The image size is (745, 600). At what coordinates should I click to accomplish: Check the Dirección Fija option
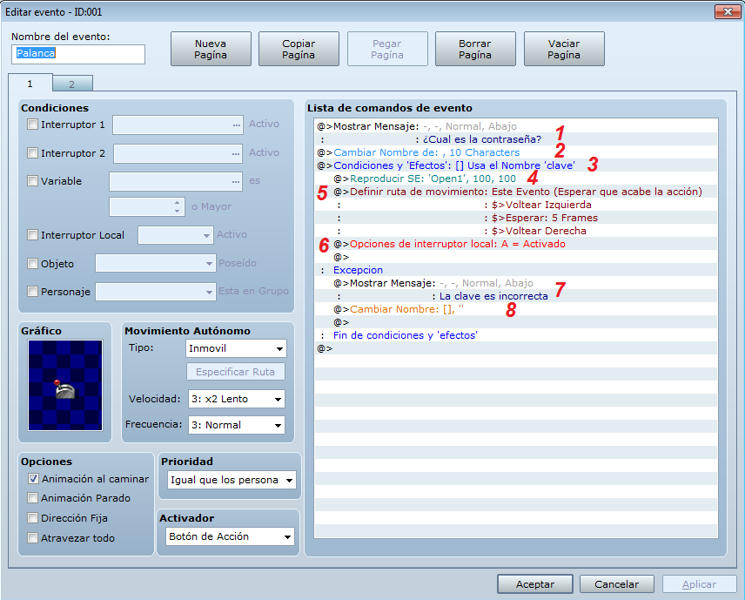click(x=33, y=518)
